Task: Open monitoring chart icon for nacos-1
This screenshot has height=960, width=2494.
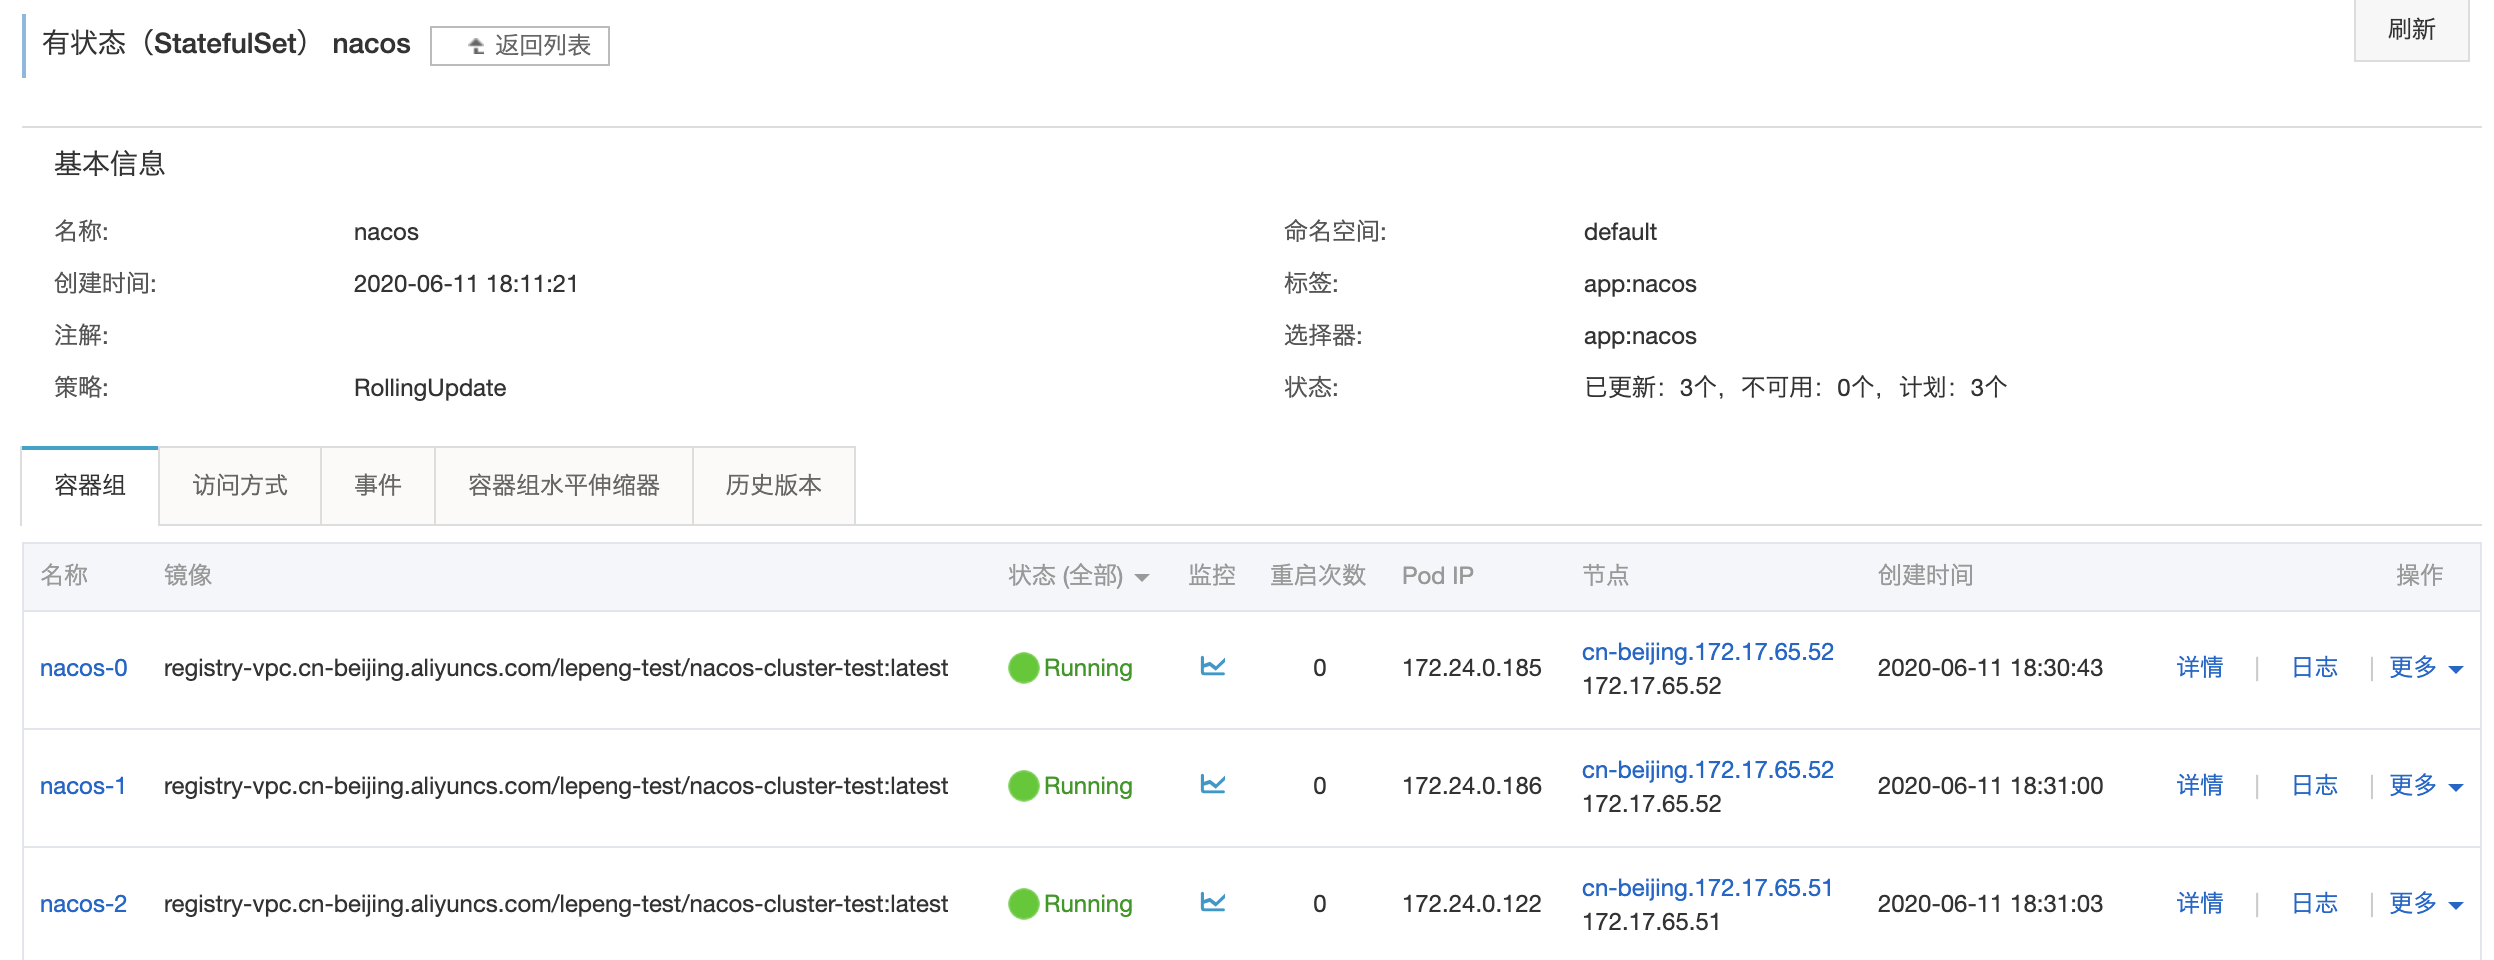Action: (1212, 784)
